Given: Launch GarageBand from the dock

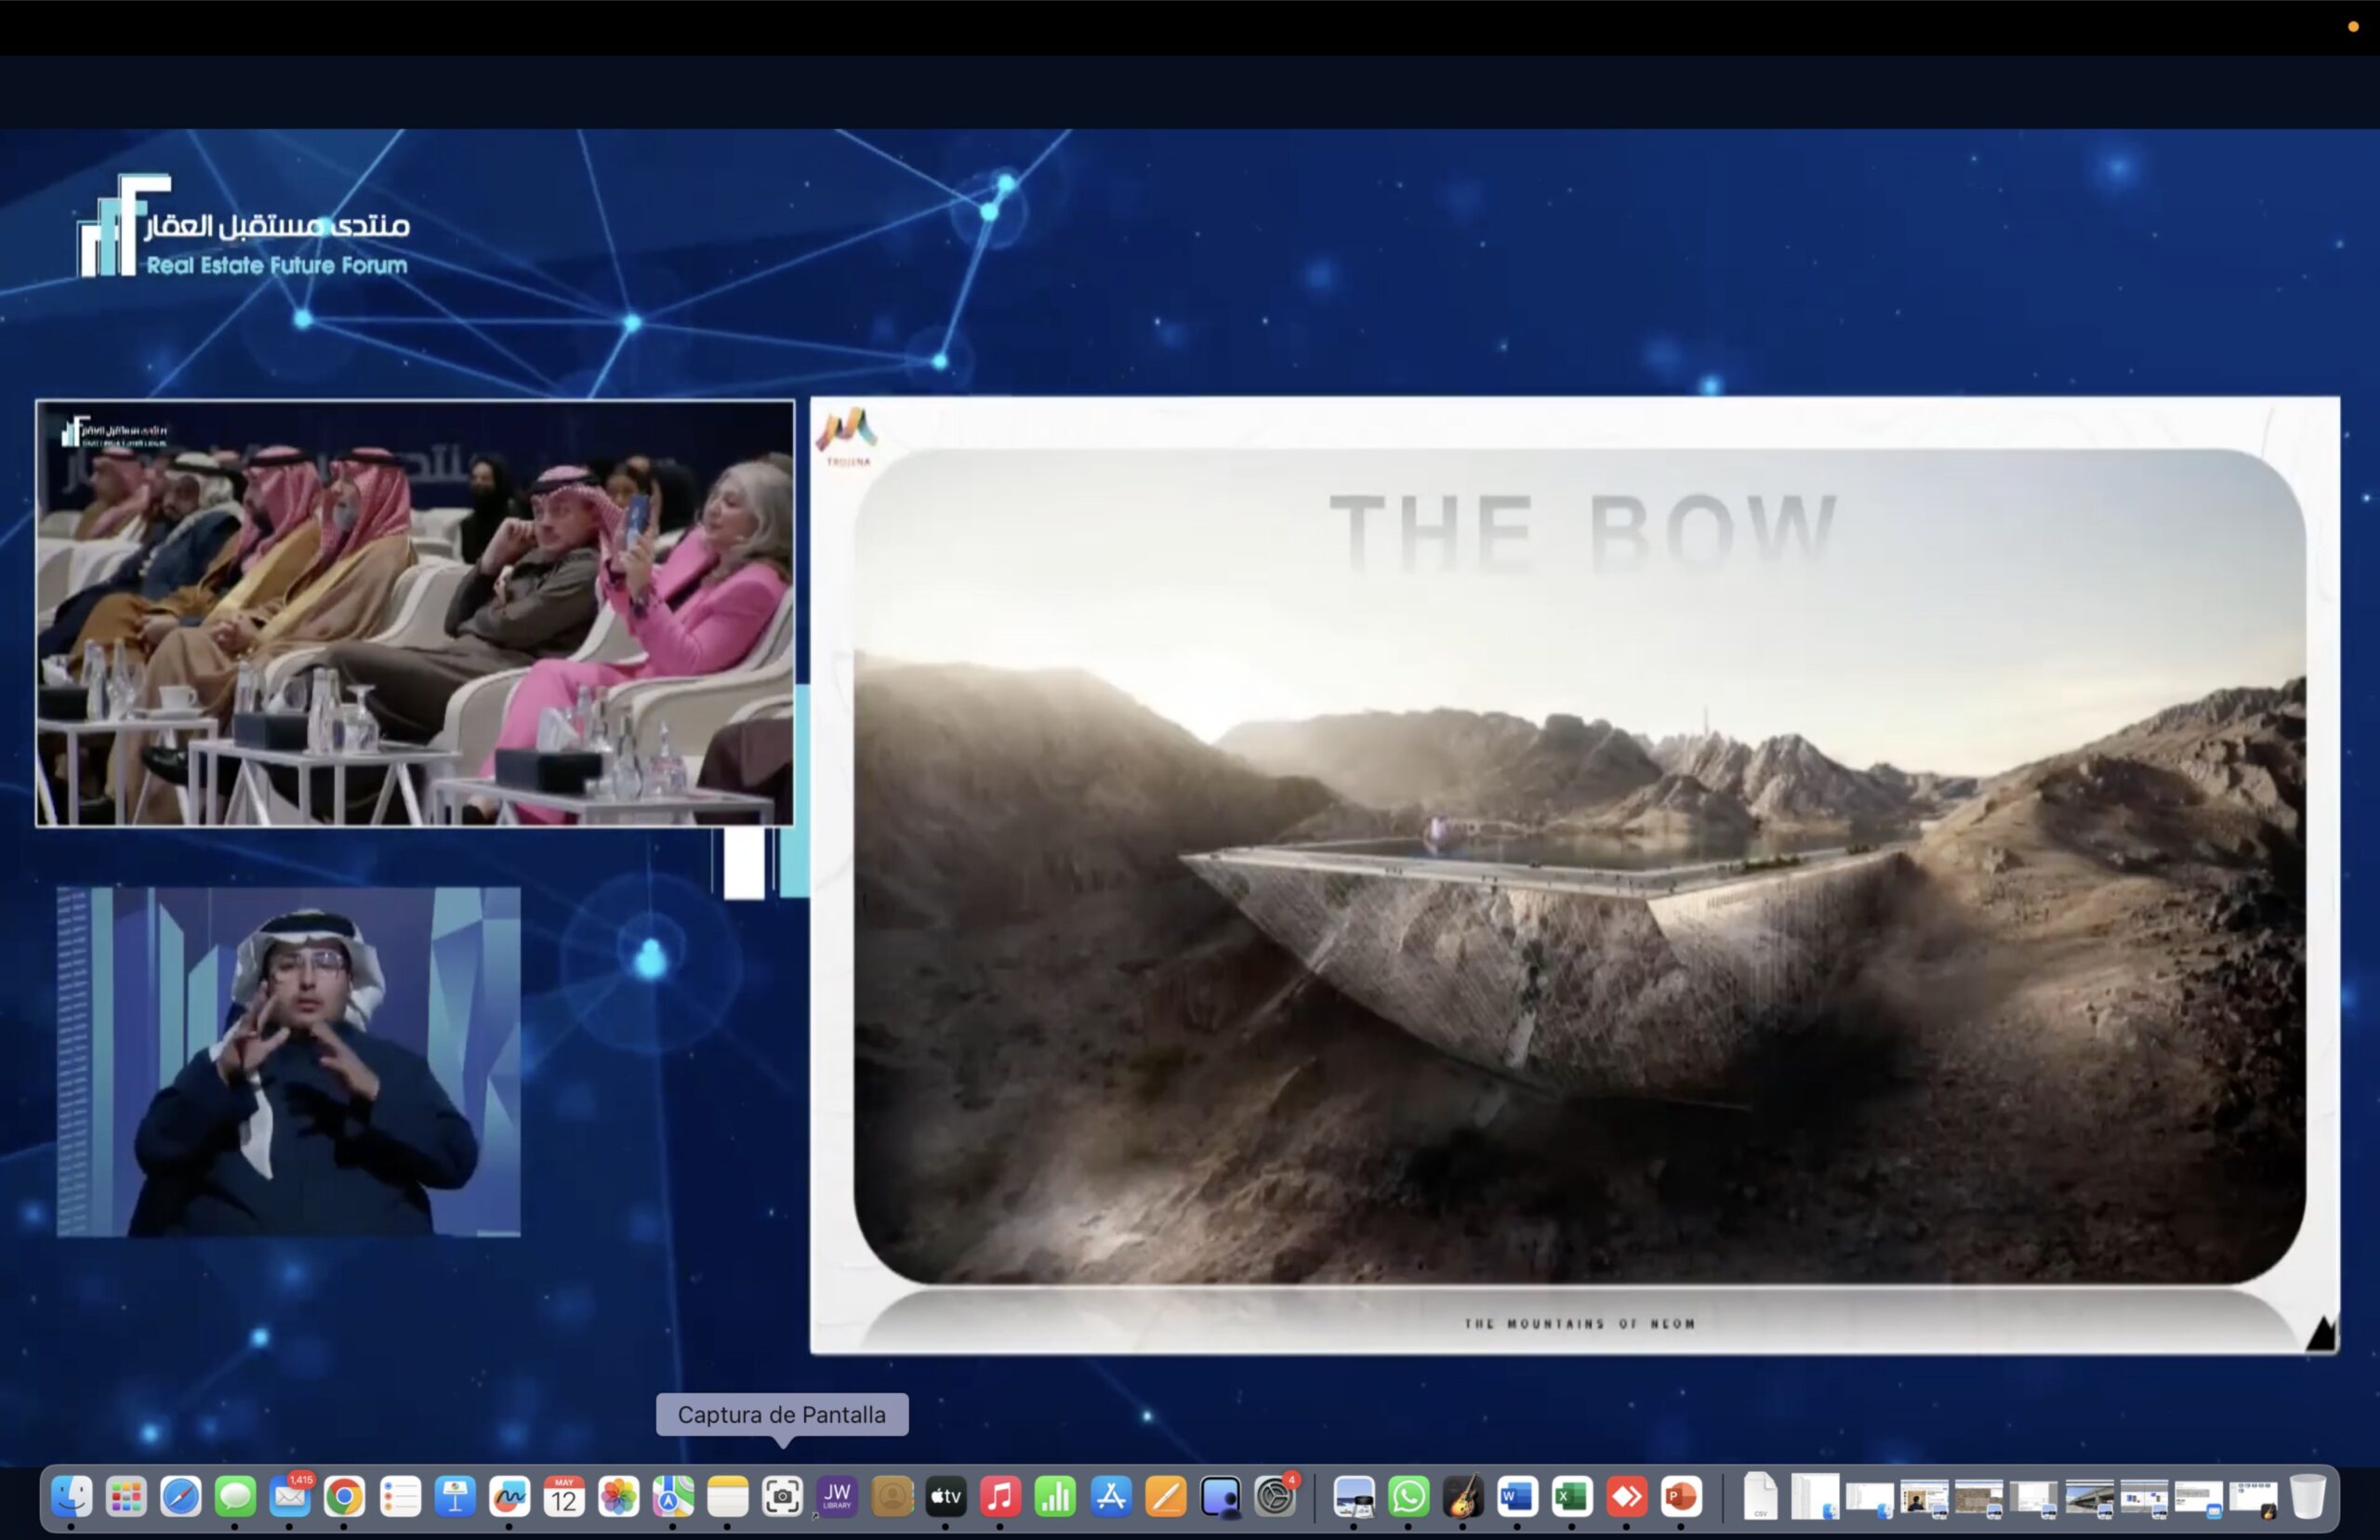Looking at the screenshot, I should (1463, 1497).
